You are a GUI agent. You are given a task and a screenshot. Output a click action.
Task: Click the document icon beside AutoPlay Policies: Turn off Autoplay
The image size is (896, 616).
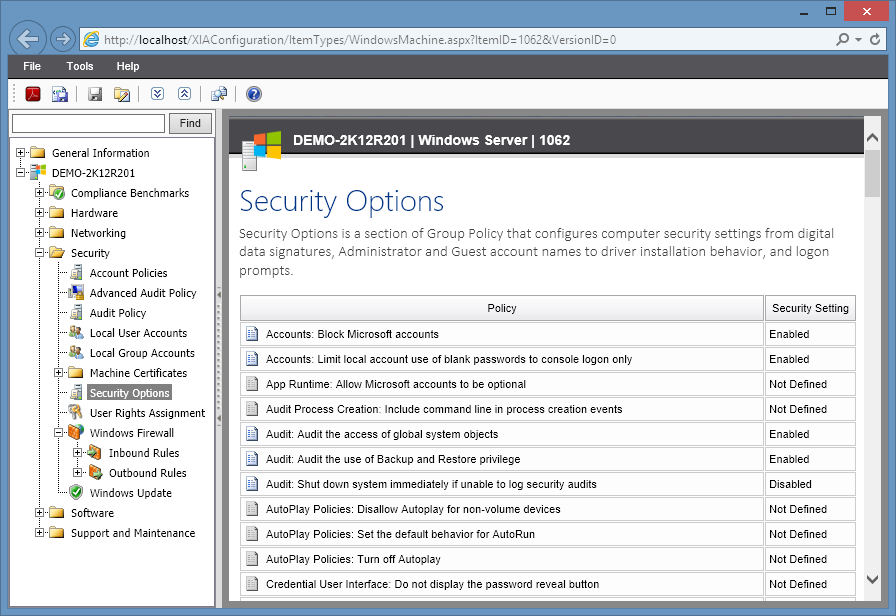coord(251,559)
